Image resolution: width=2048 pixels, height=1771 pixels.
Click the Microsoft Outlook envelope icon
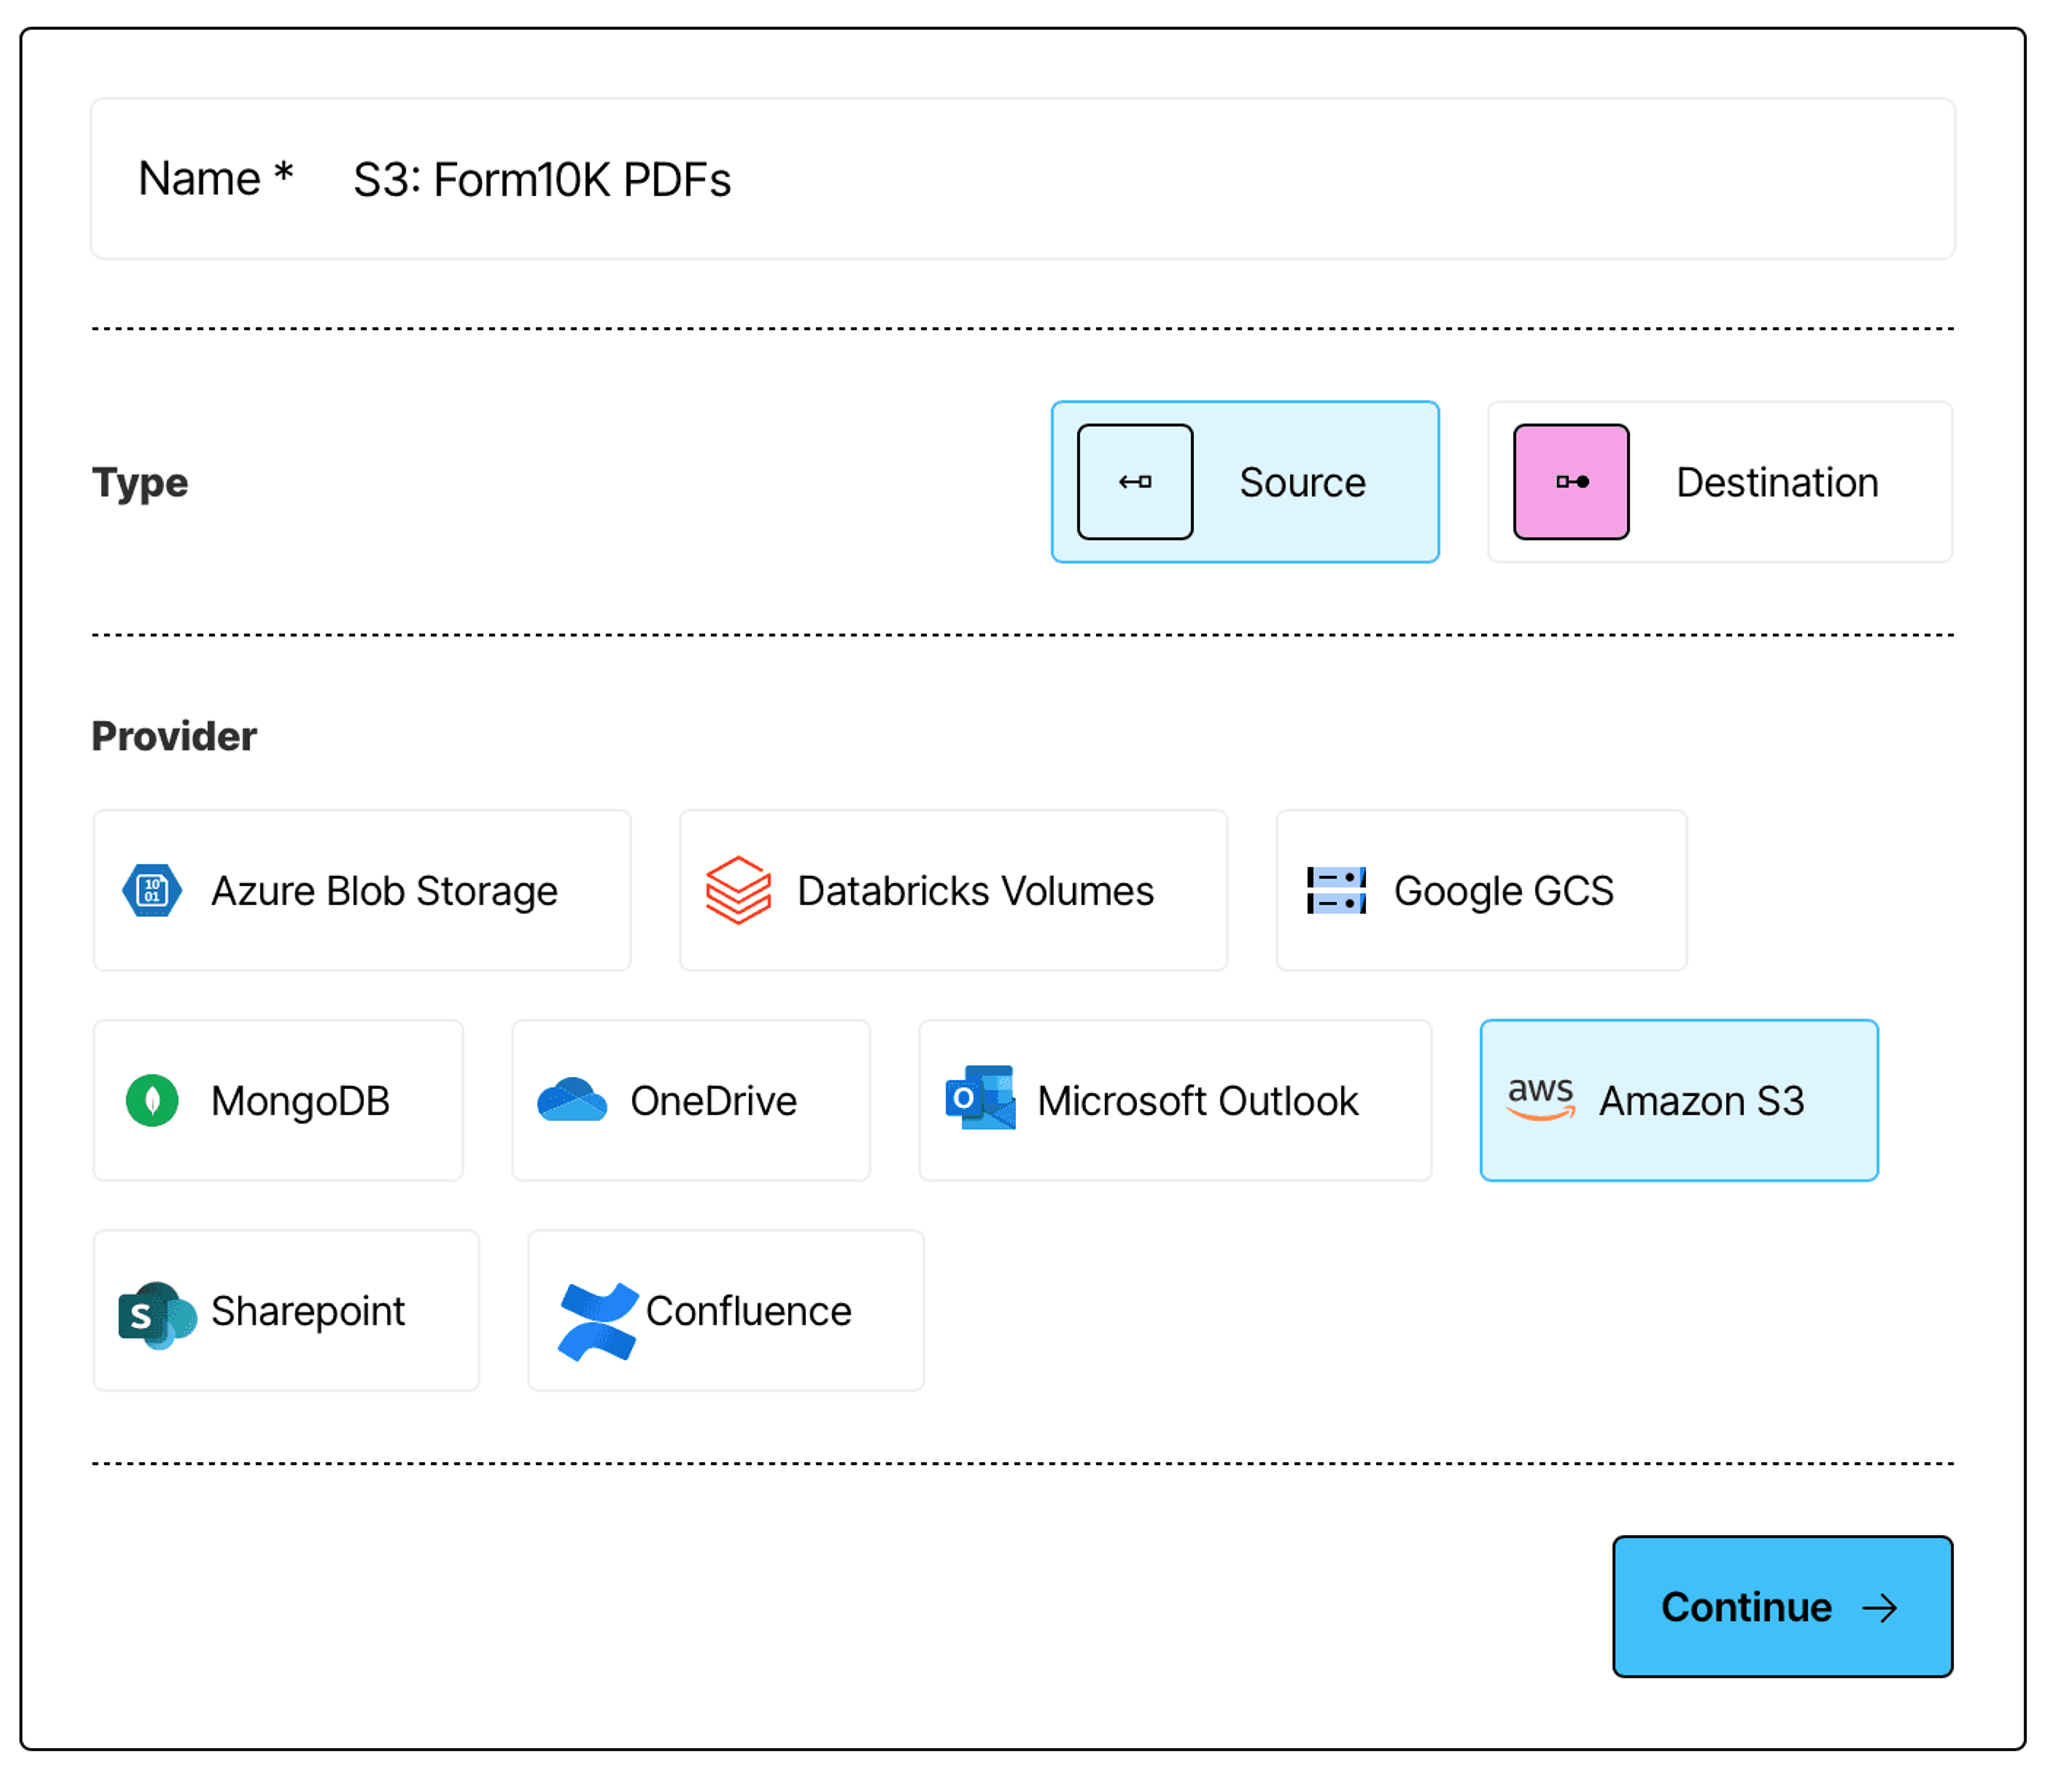tap(980, 1098)
